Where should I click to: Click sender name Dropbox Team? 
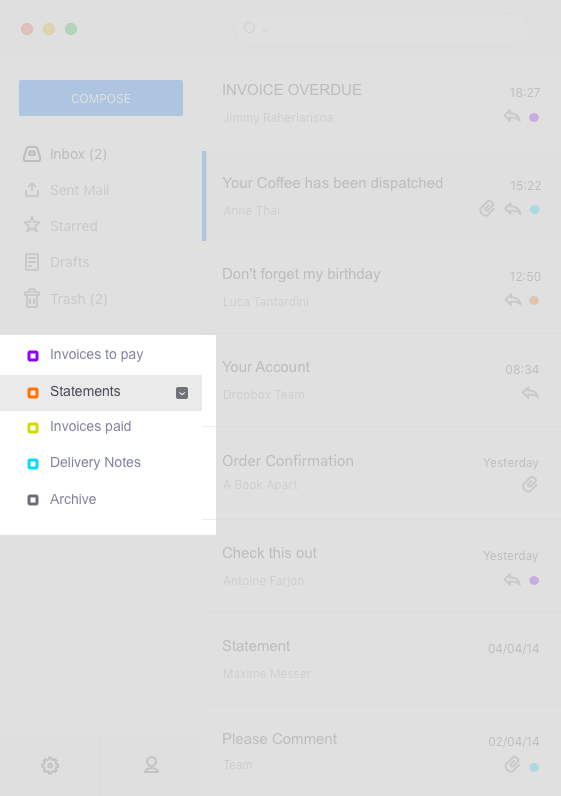(x=263, y=395)
